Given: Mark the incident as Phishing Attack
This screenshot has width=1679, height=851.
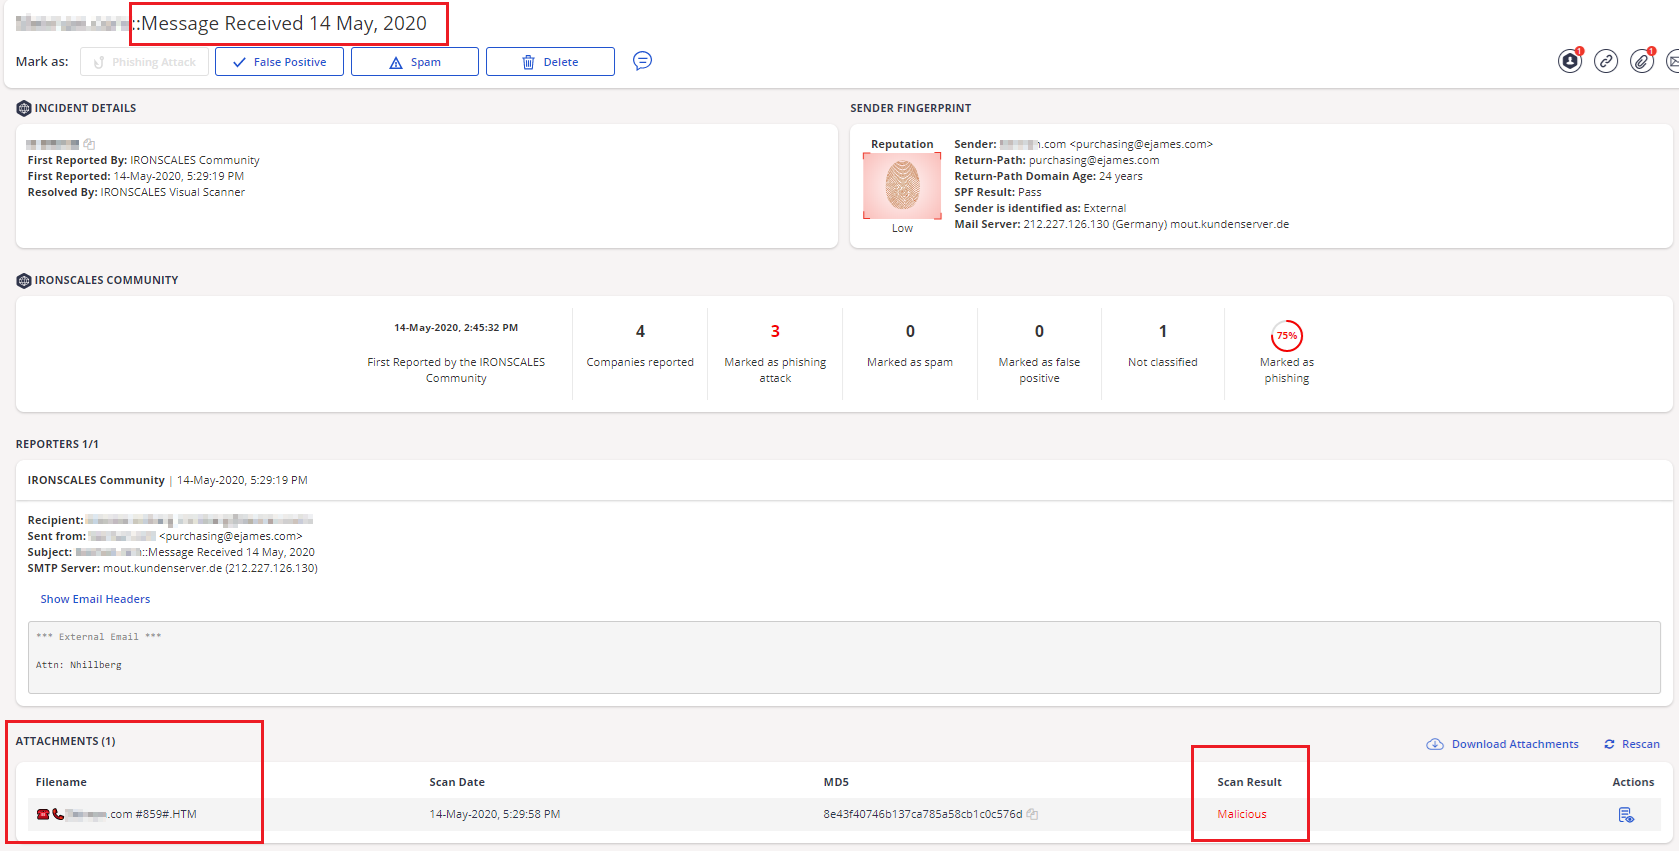Looking at the screenshot, I should coord(144,62).
